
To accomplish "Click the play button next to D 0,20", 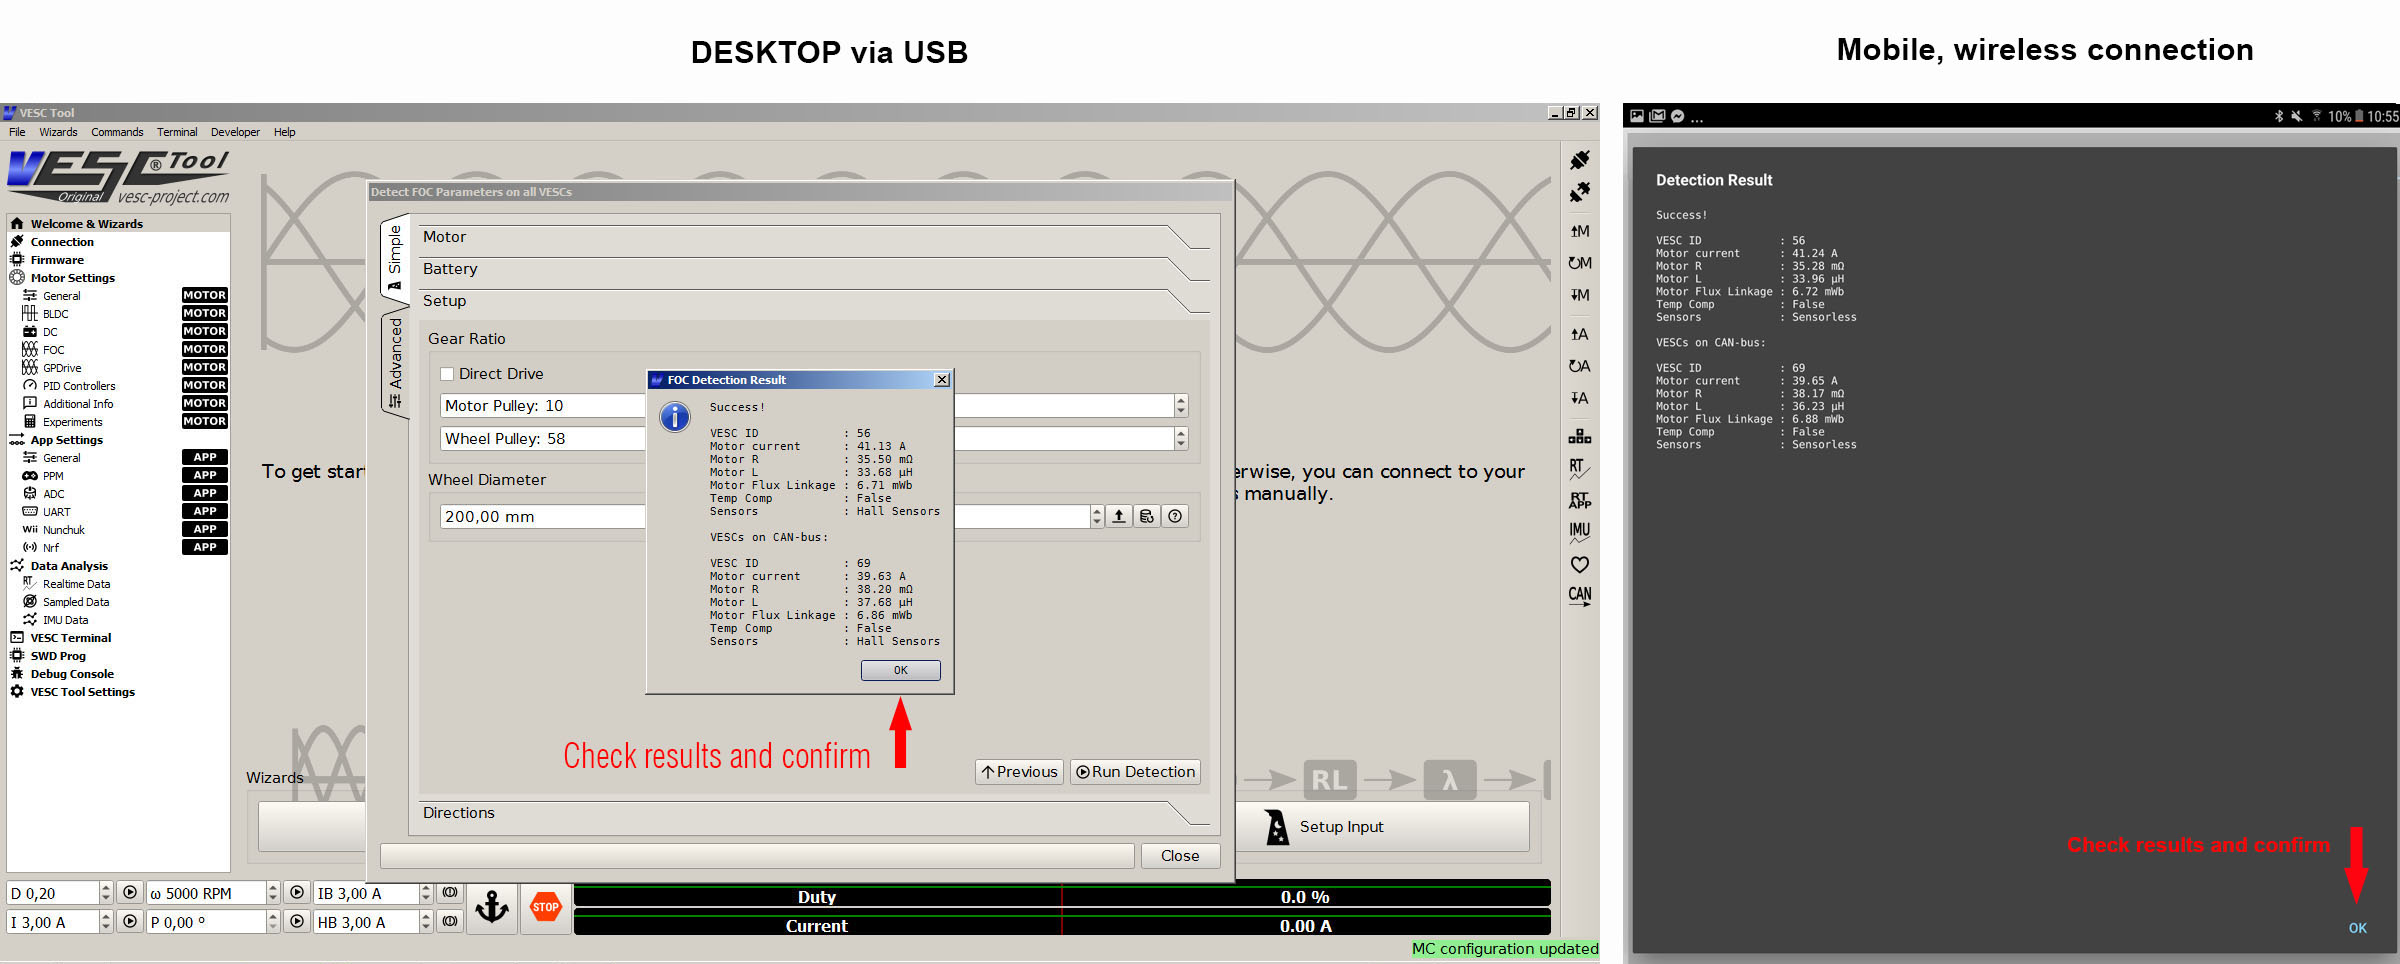I will [x=130, y=892].
